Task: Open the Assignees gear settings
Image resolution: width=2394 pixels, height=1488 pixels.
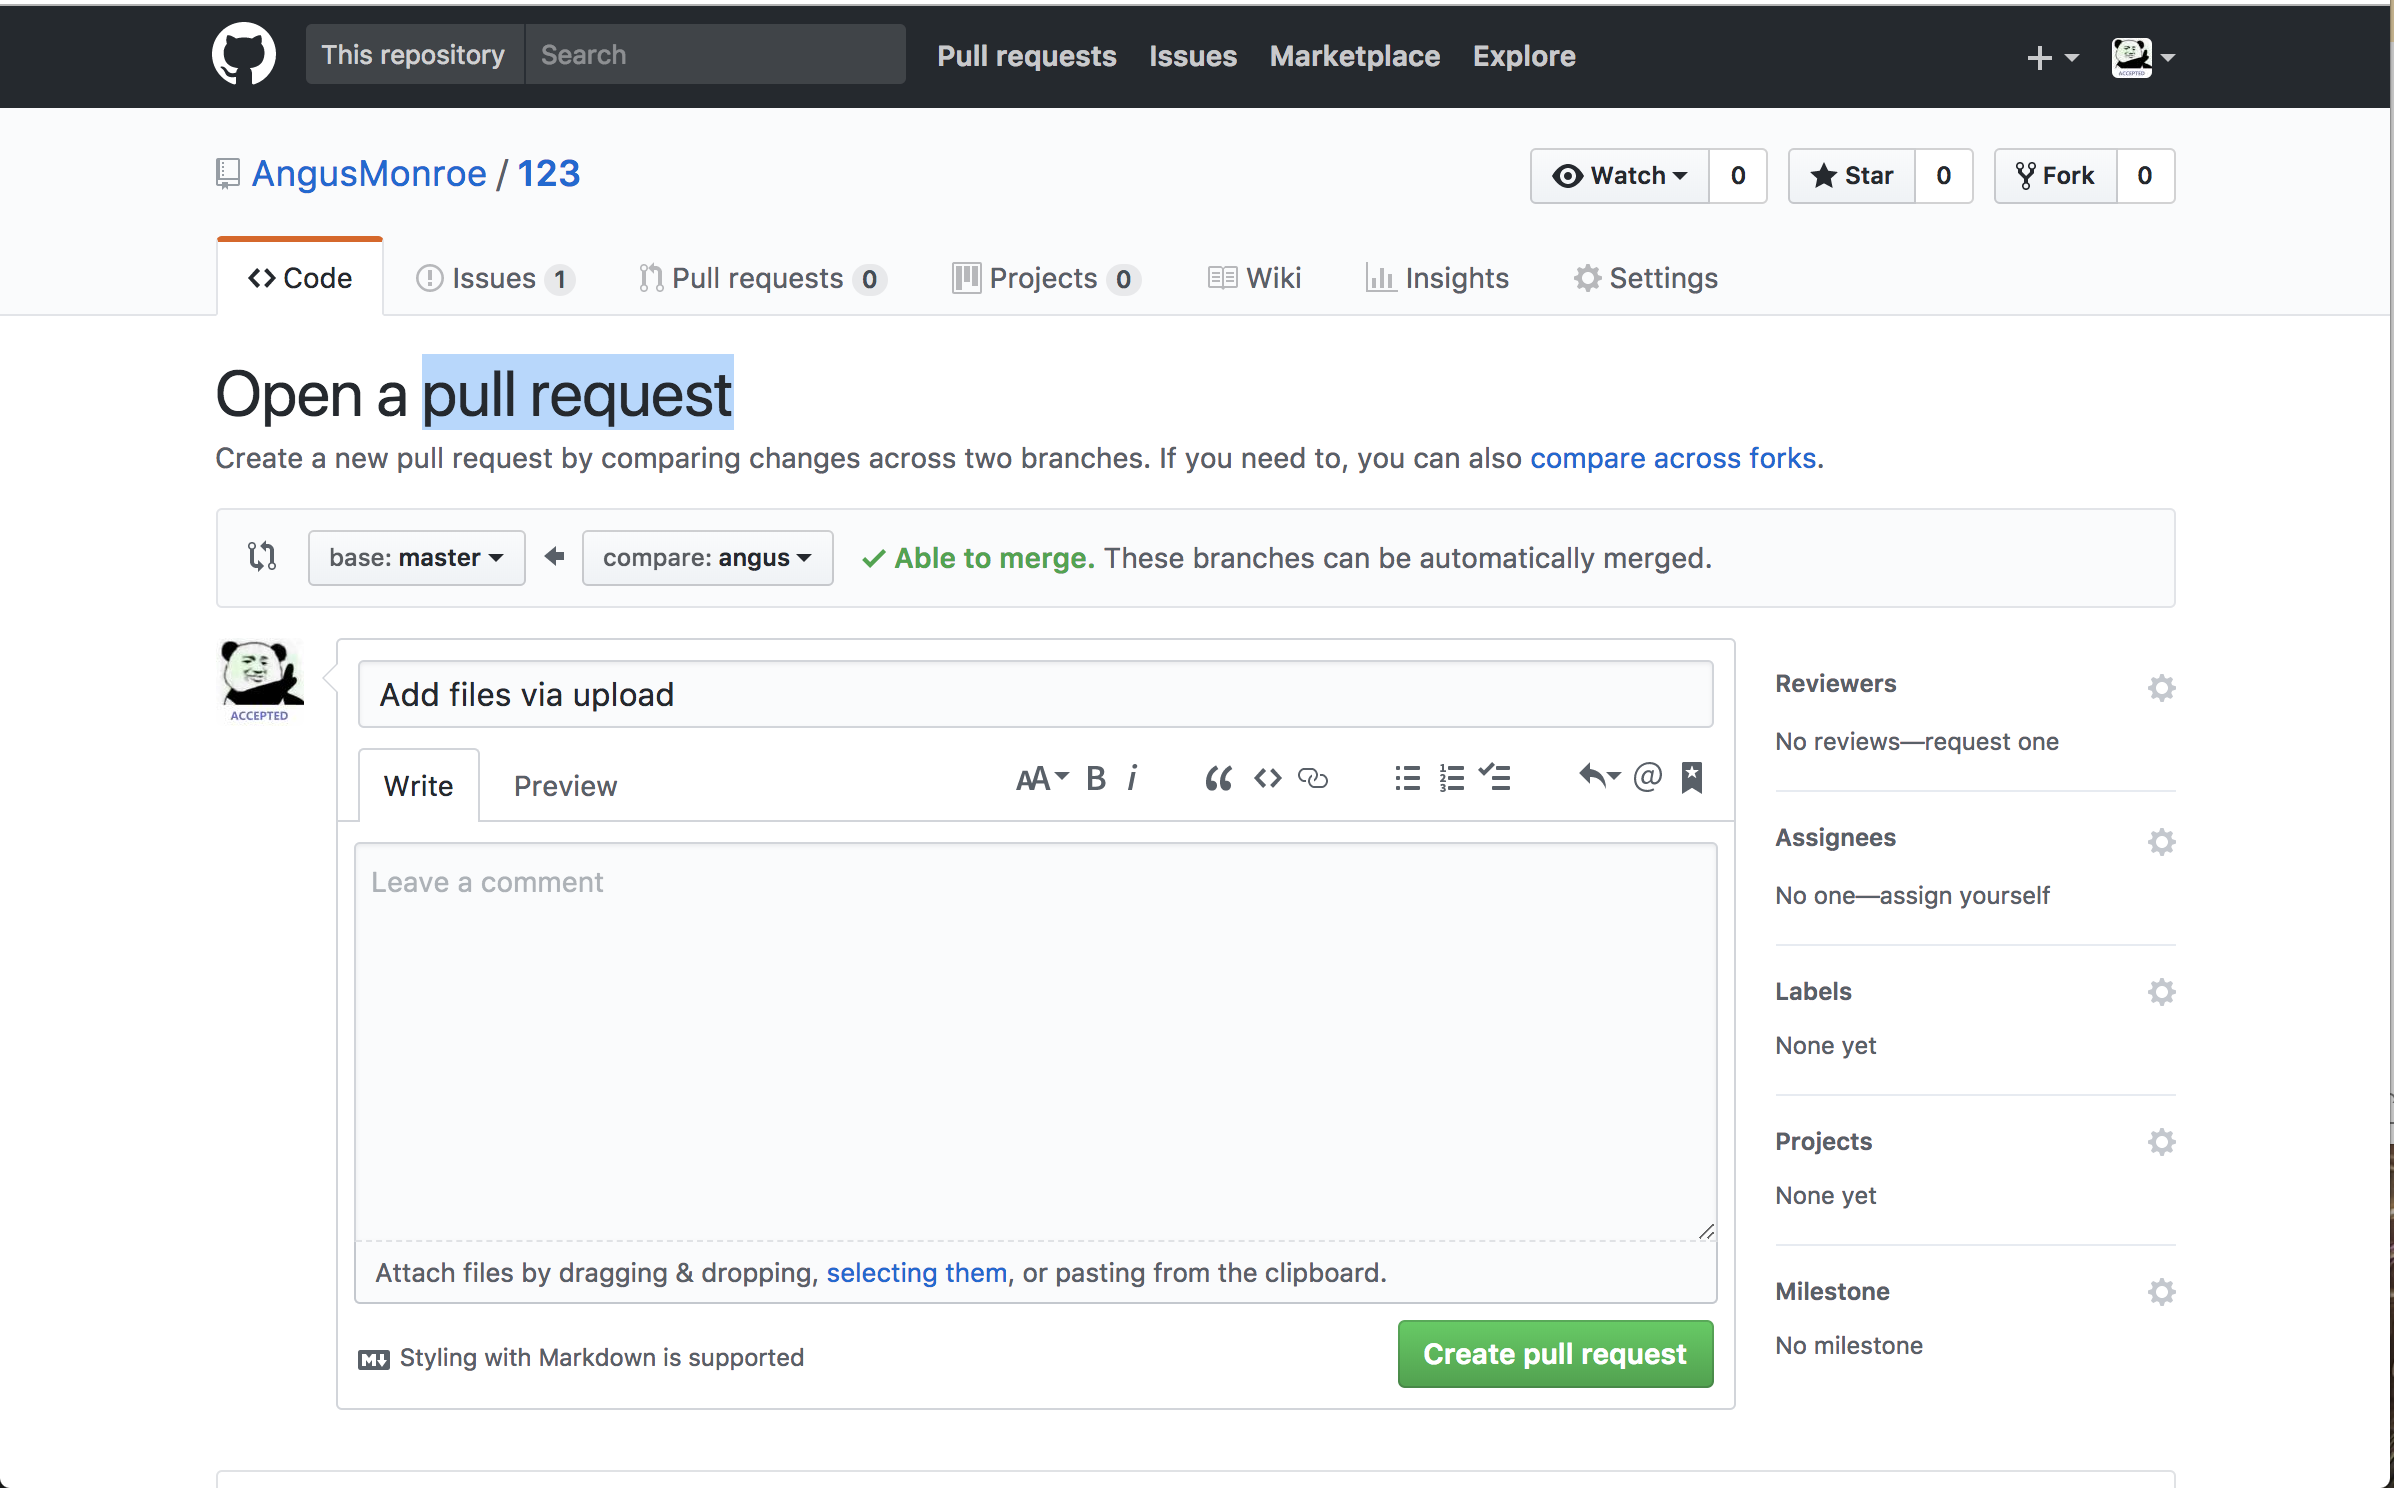Action: pyautogui.click(x=2161, y=842)
